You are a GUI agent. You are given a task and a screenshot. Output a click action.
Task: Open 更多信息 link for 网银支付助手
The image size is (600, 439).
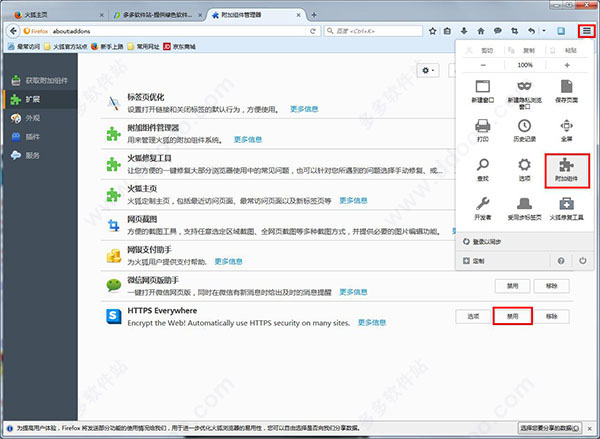tap(228, 261)
